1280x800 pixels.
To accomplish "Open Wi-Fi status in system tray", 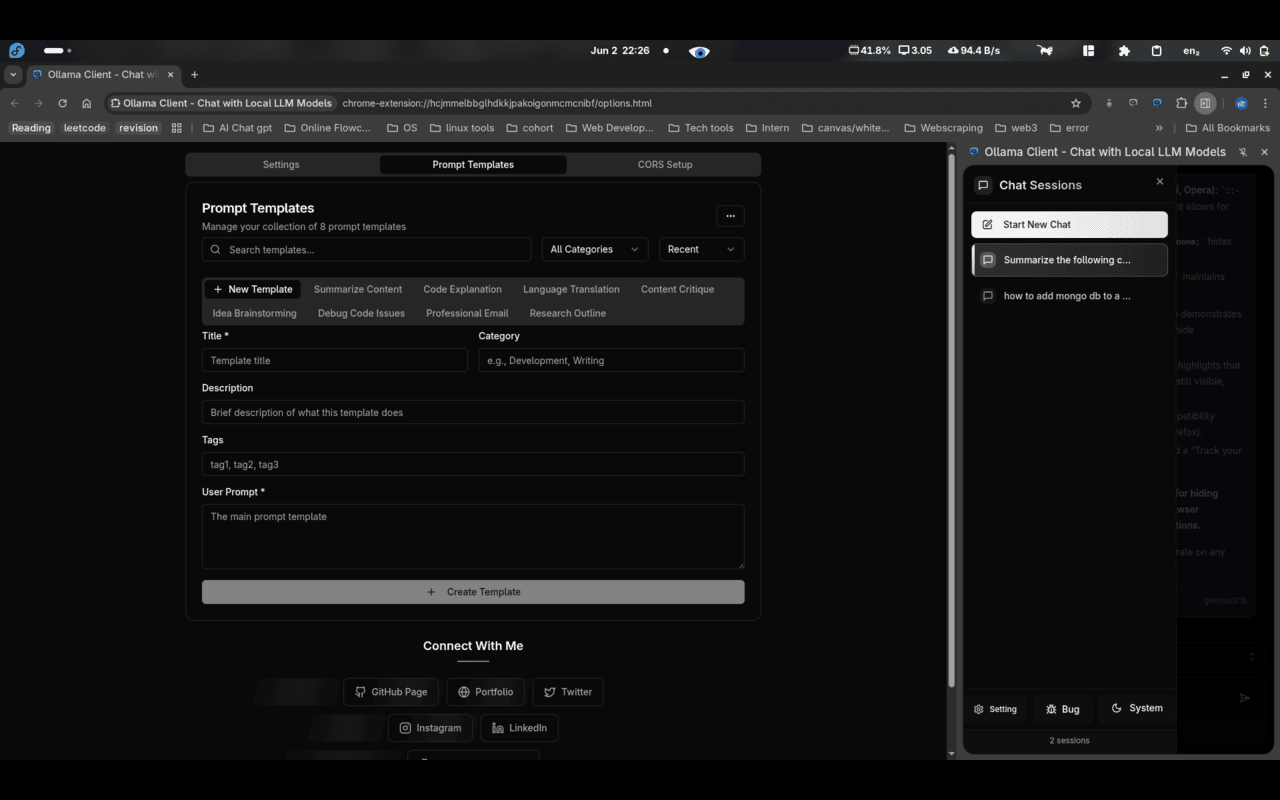I will [1226, 50].
